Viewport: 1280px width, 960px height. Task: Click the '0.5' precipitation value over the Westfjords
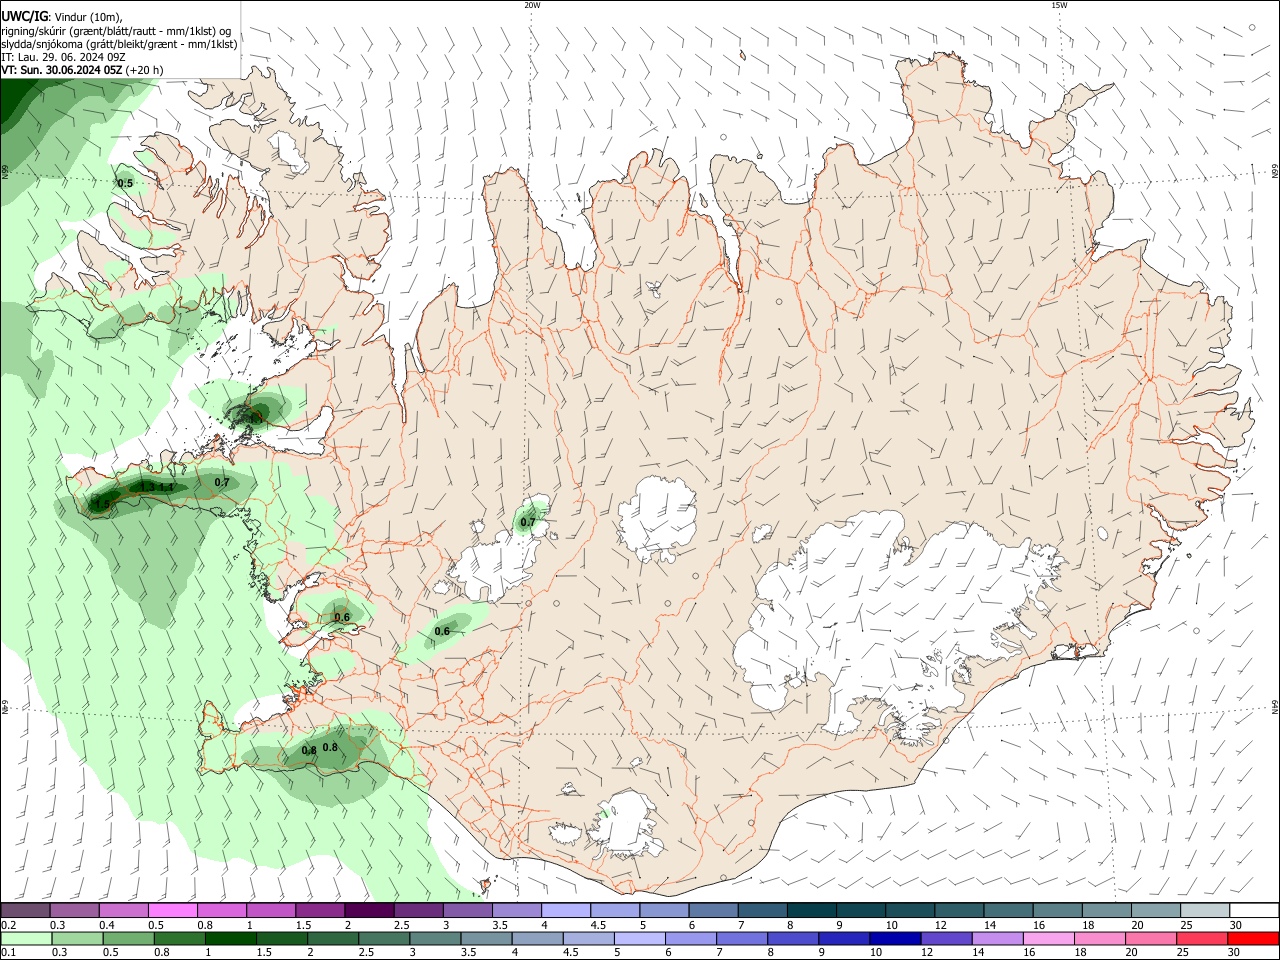[125, 183]
